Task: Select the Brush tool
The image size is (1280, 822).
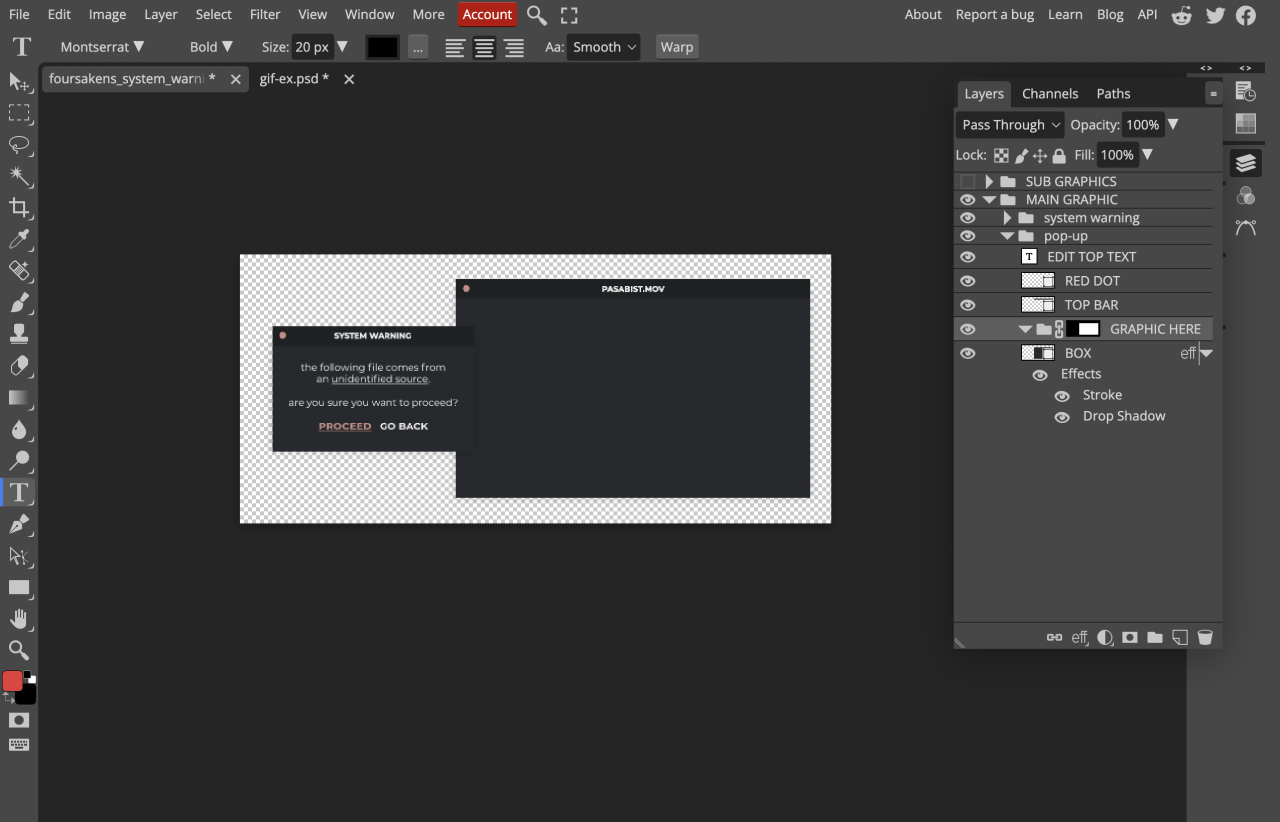Action: click(x=19, y=302)
